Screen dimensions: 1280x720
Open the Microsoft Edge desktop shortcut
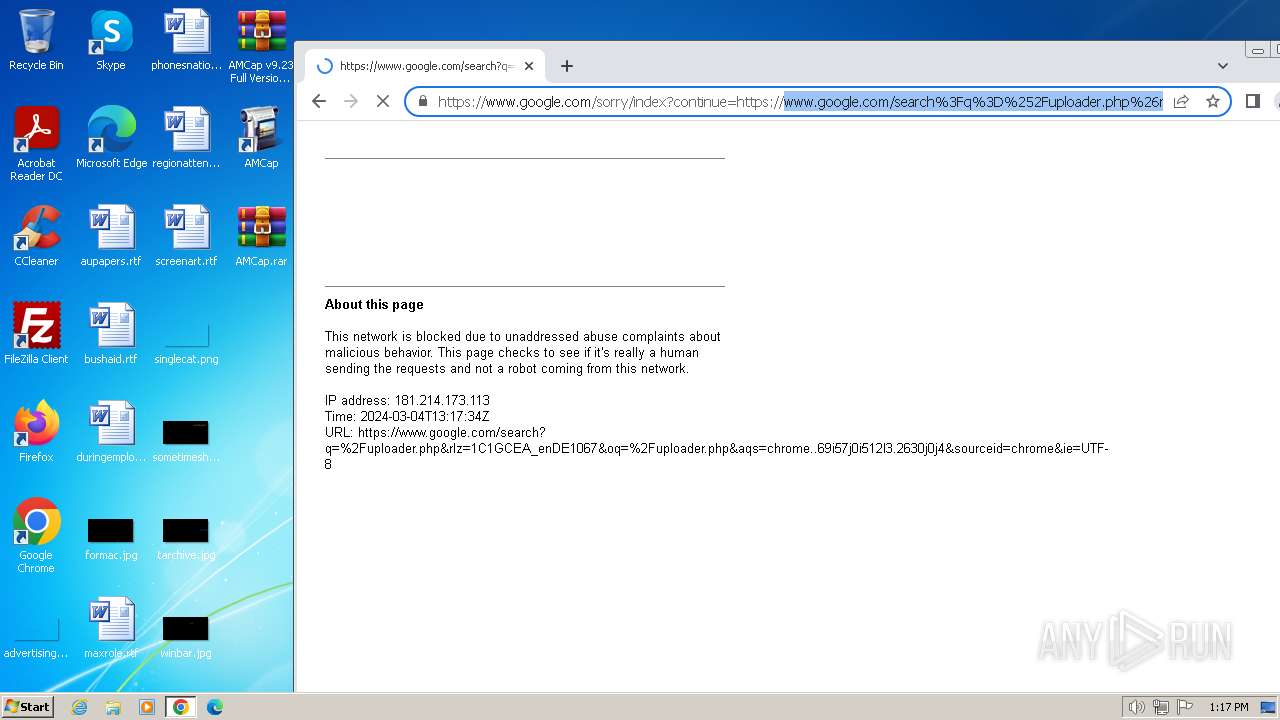click(111, 138)
